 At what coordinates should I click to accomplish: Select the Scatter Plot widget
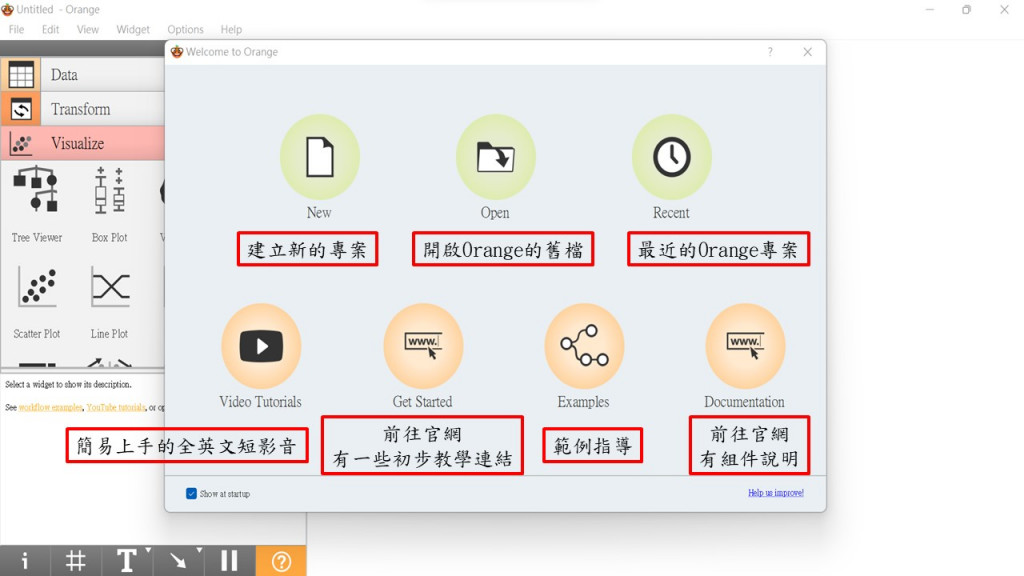pyautogui.click(x=37, y=302)
